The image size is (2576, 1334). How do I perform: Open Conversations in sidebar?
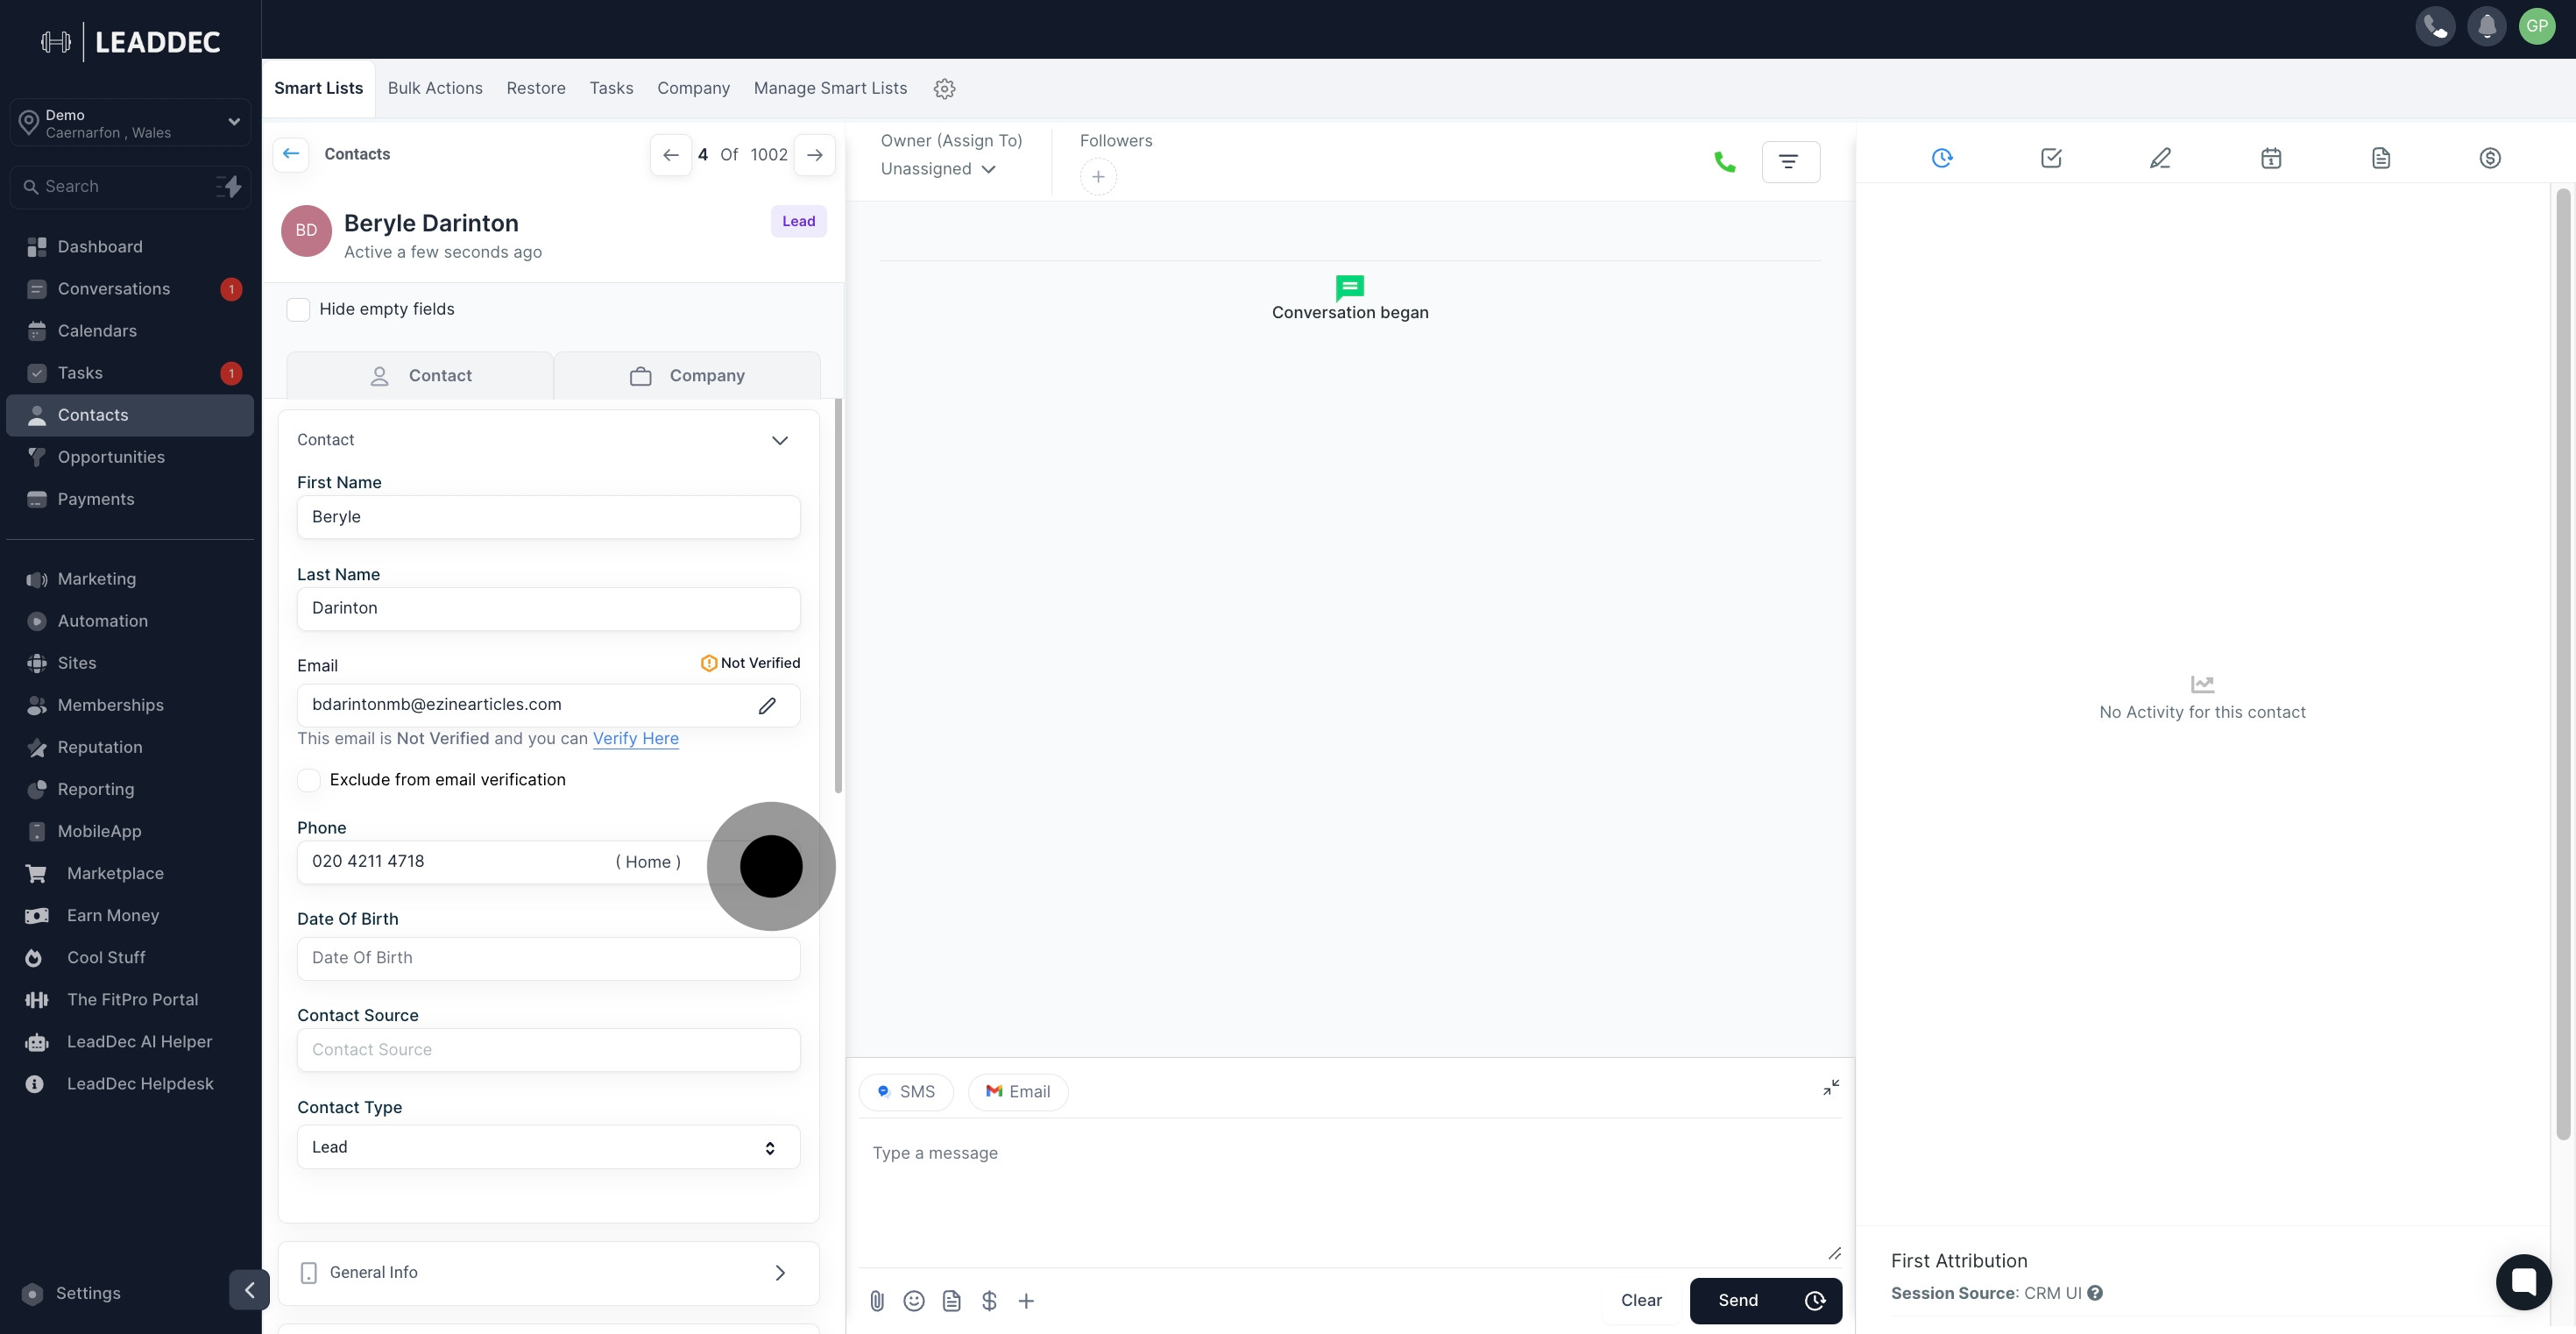point(130,289)
